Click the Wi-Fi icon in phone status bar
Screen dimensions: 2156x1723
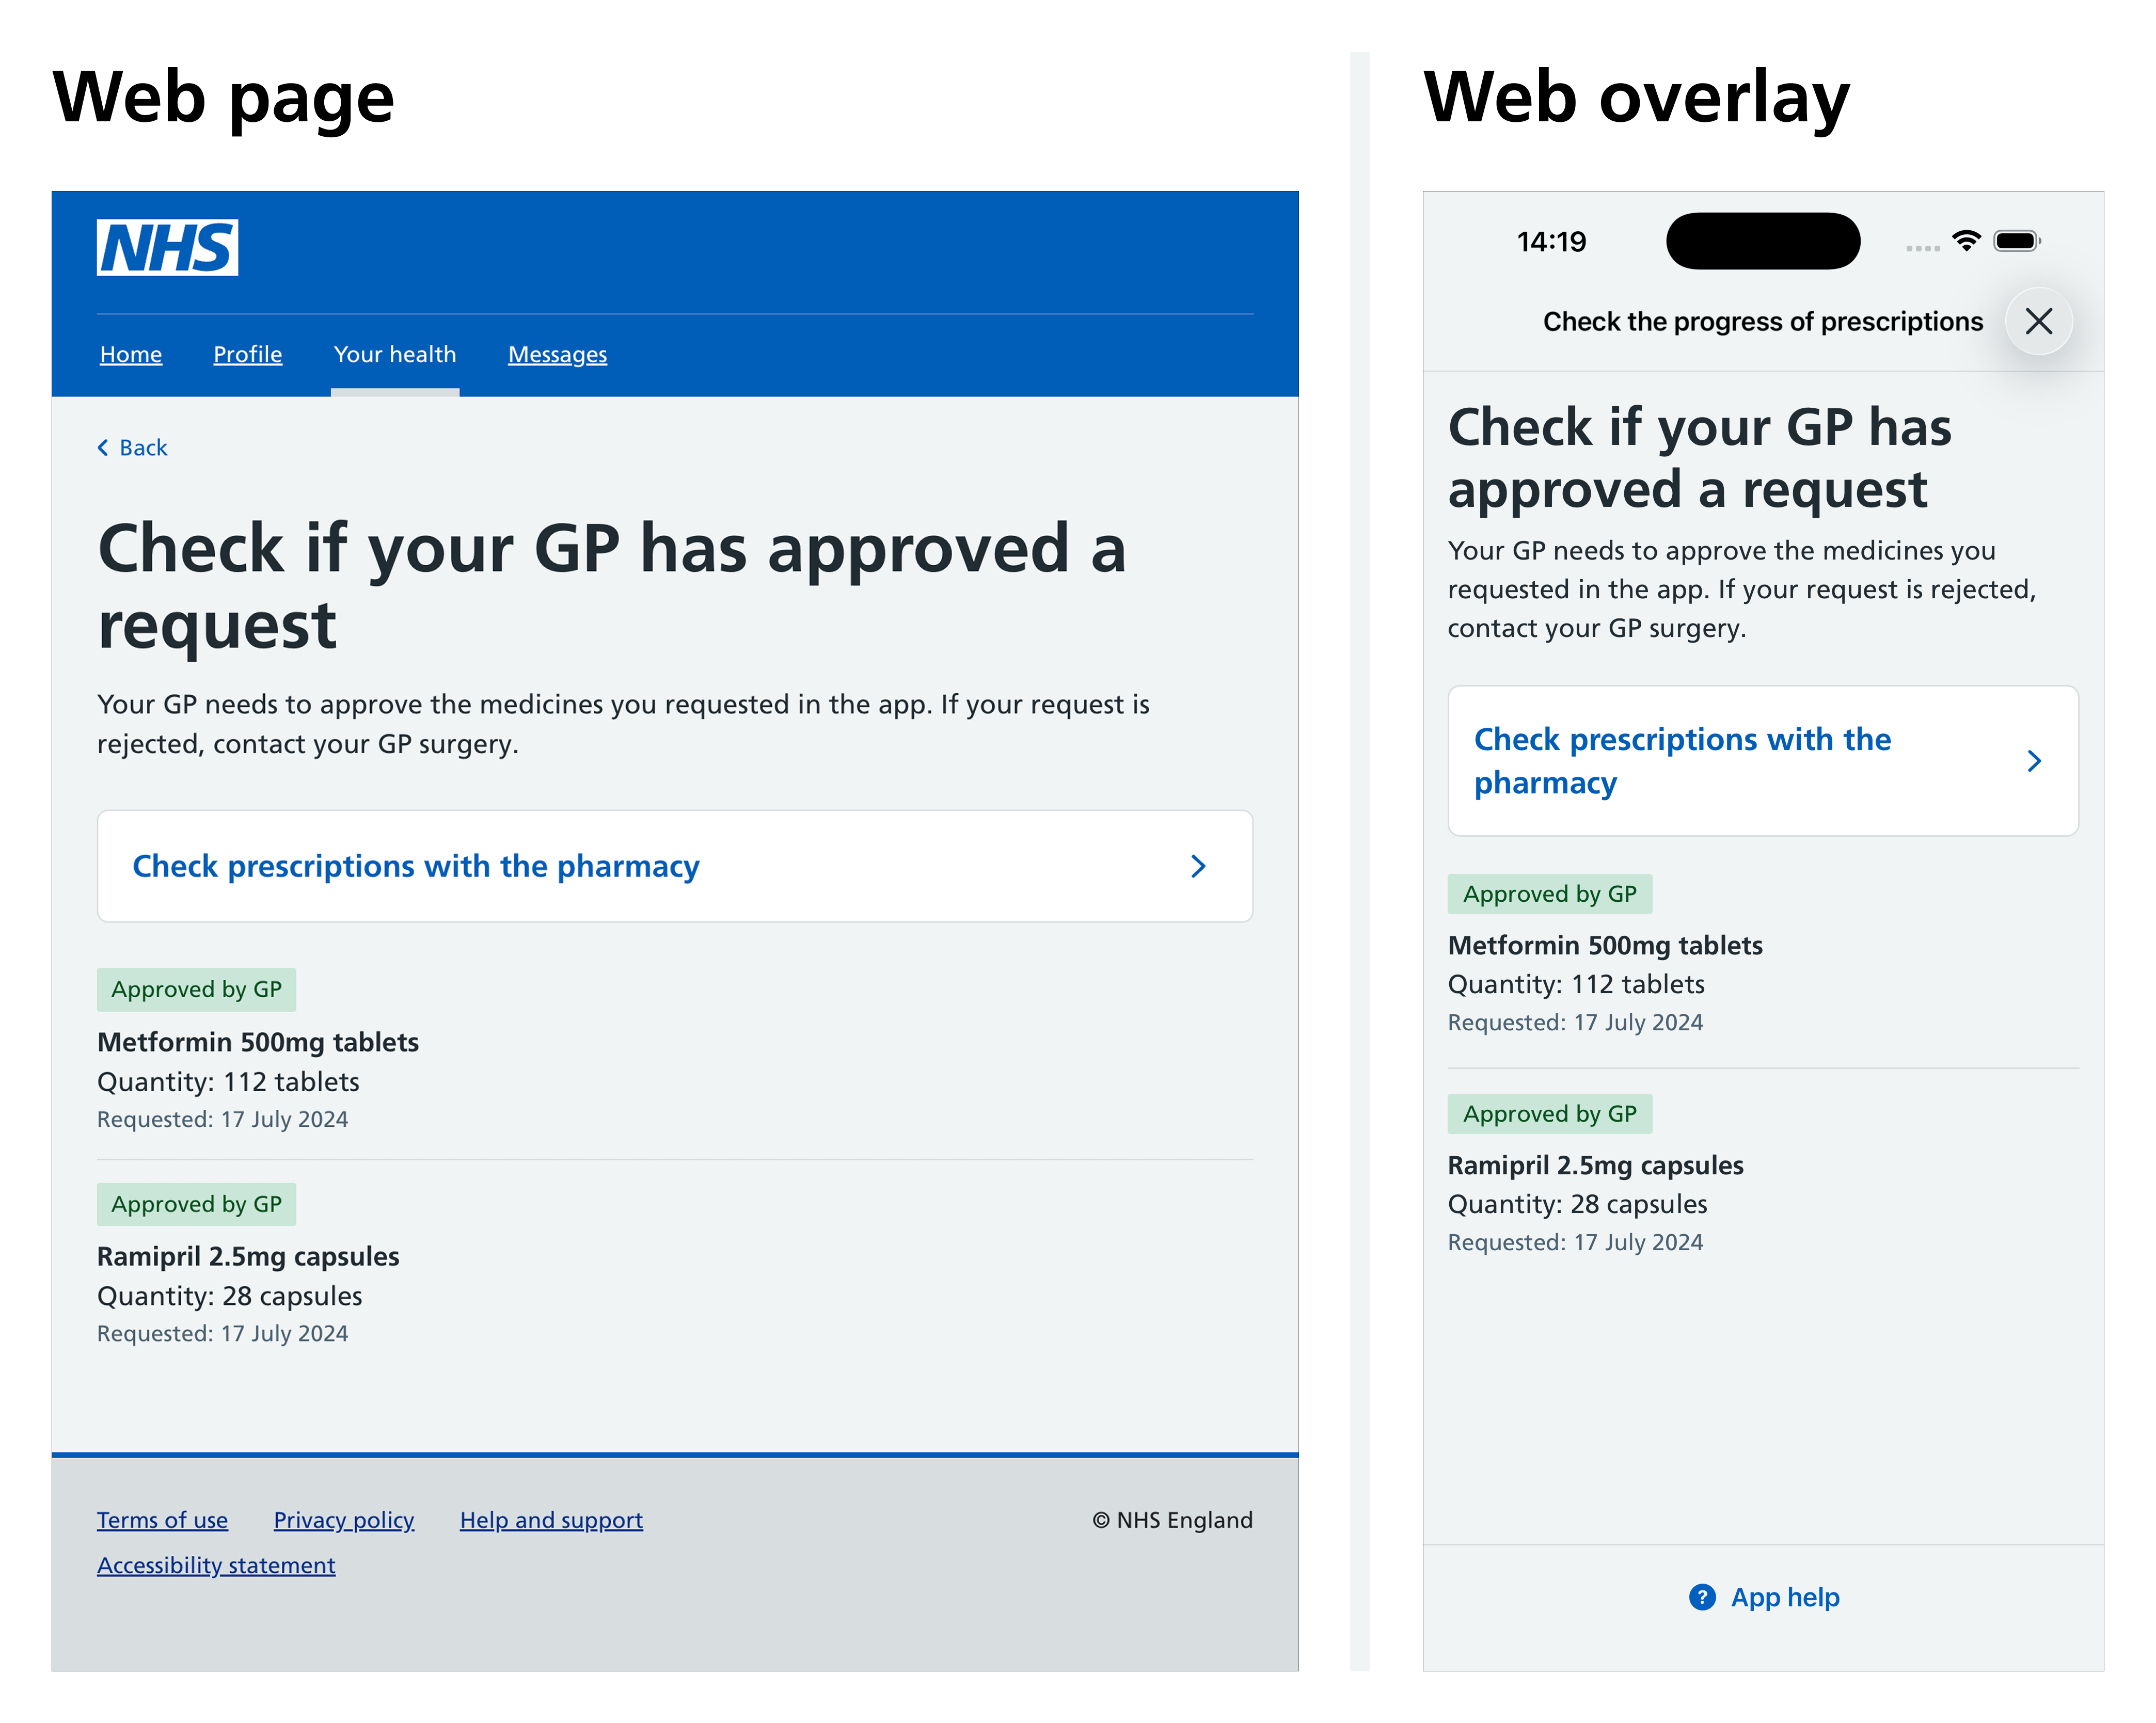coord(1966,241)
